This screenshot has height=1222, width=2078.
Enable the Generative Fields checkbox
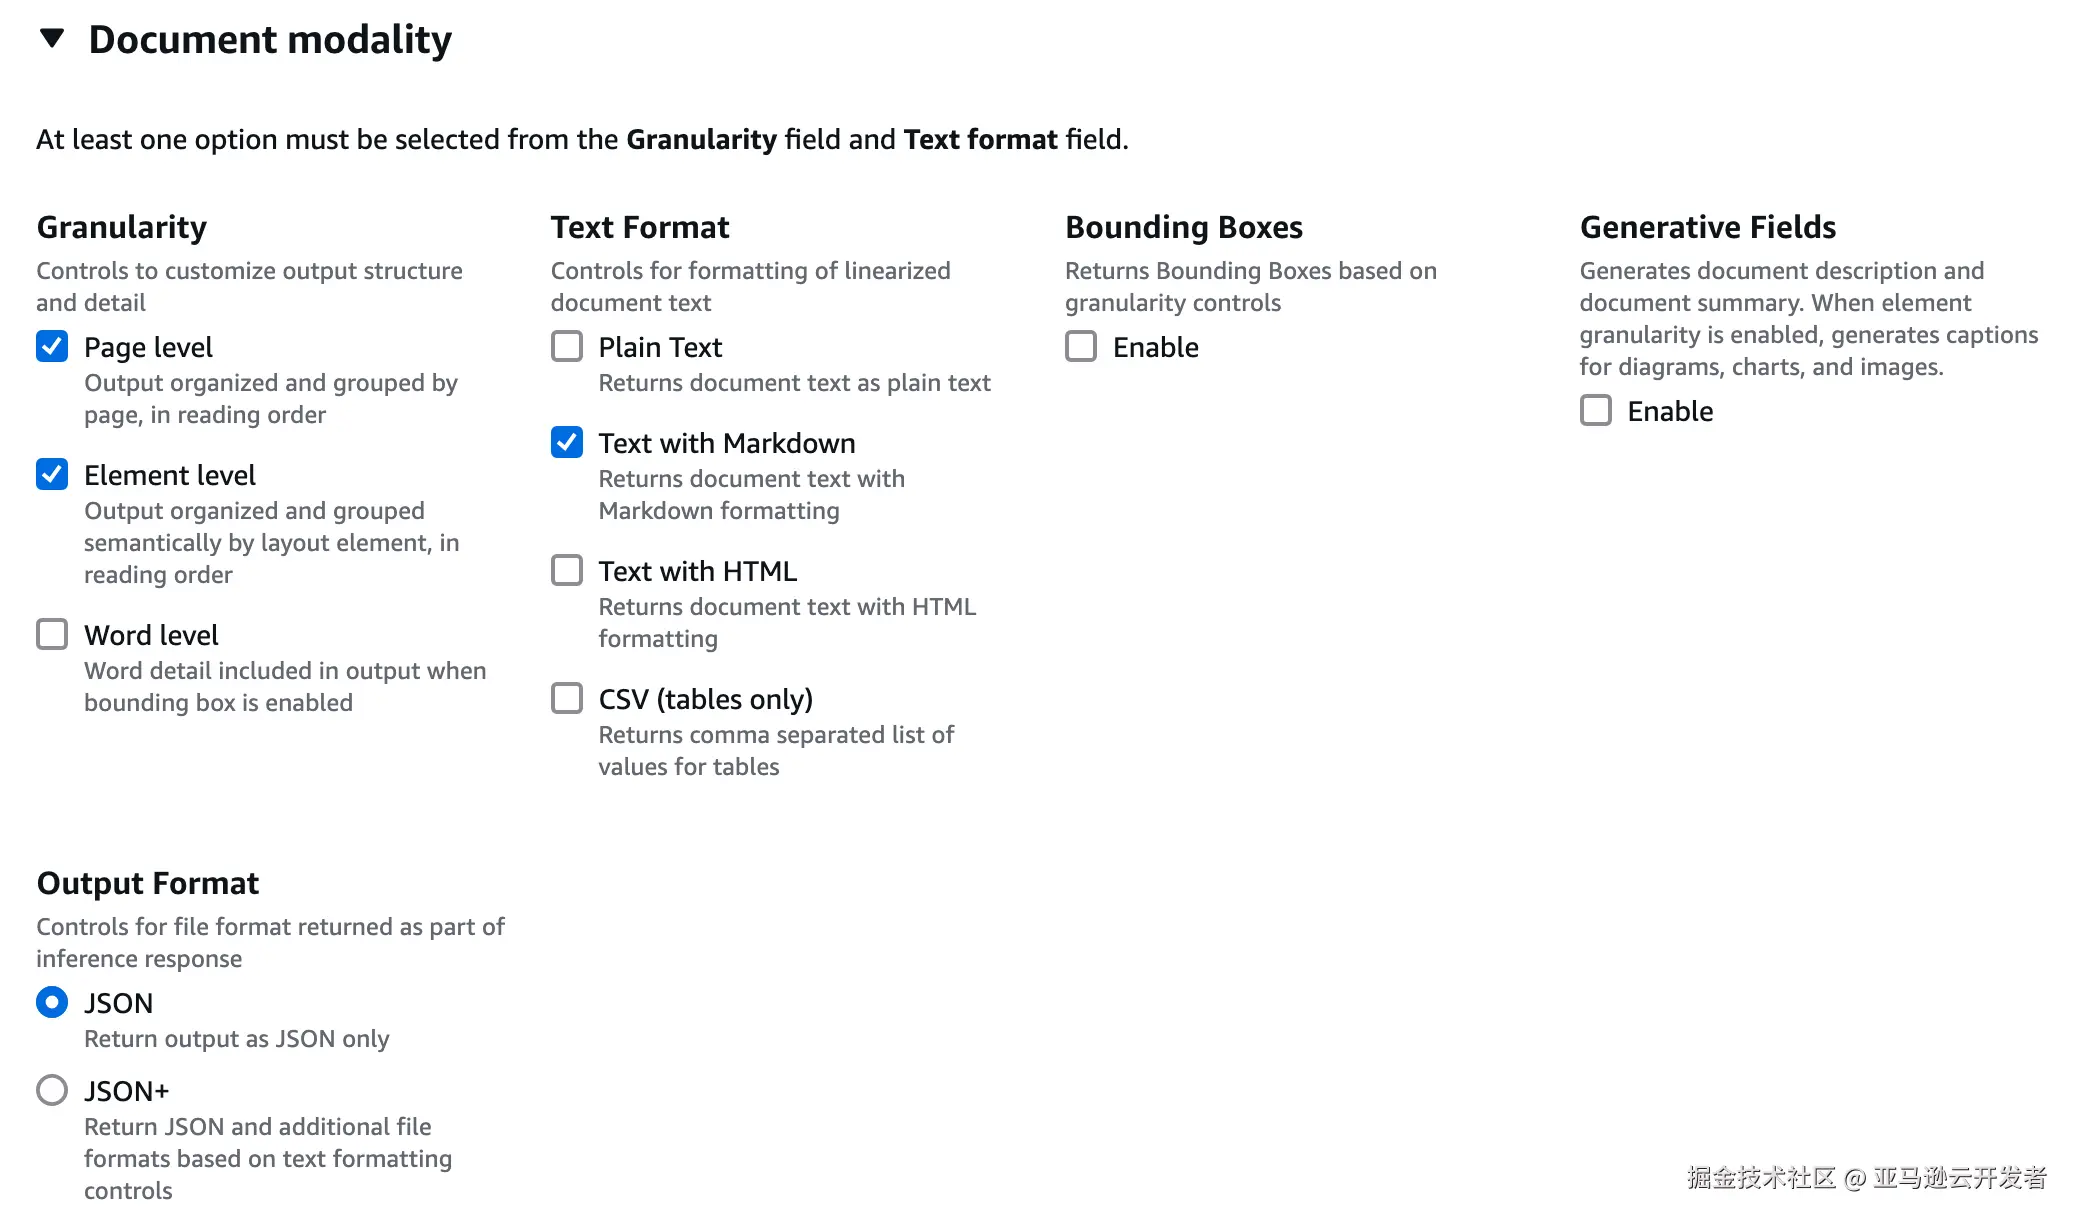click(x=1596, y=411)
